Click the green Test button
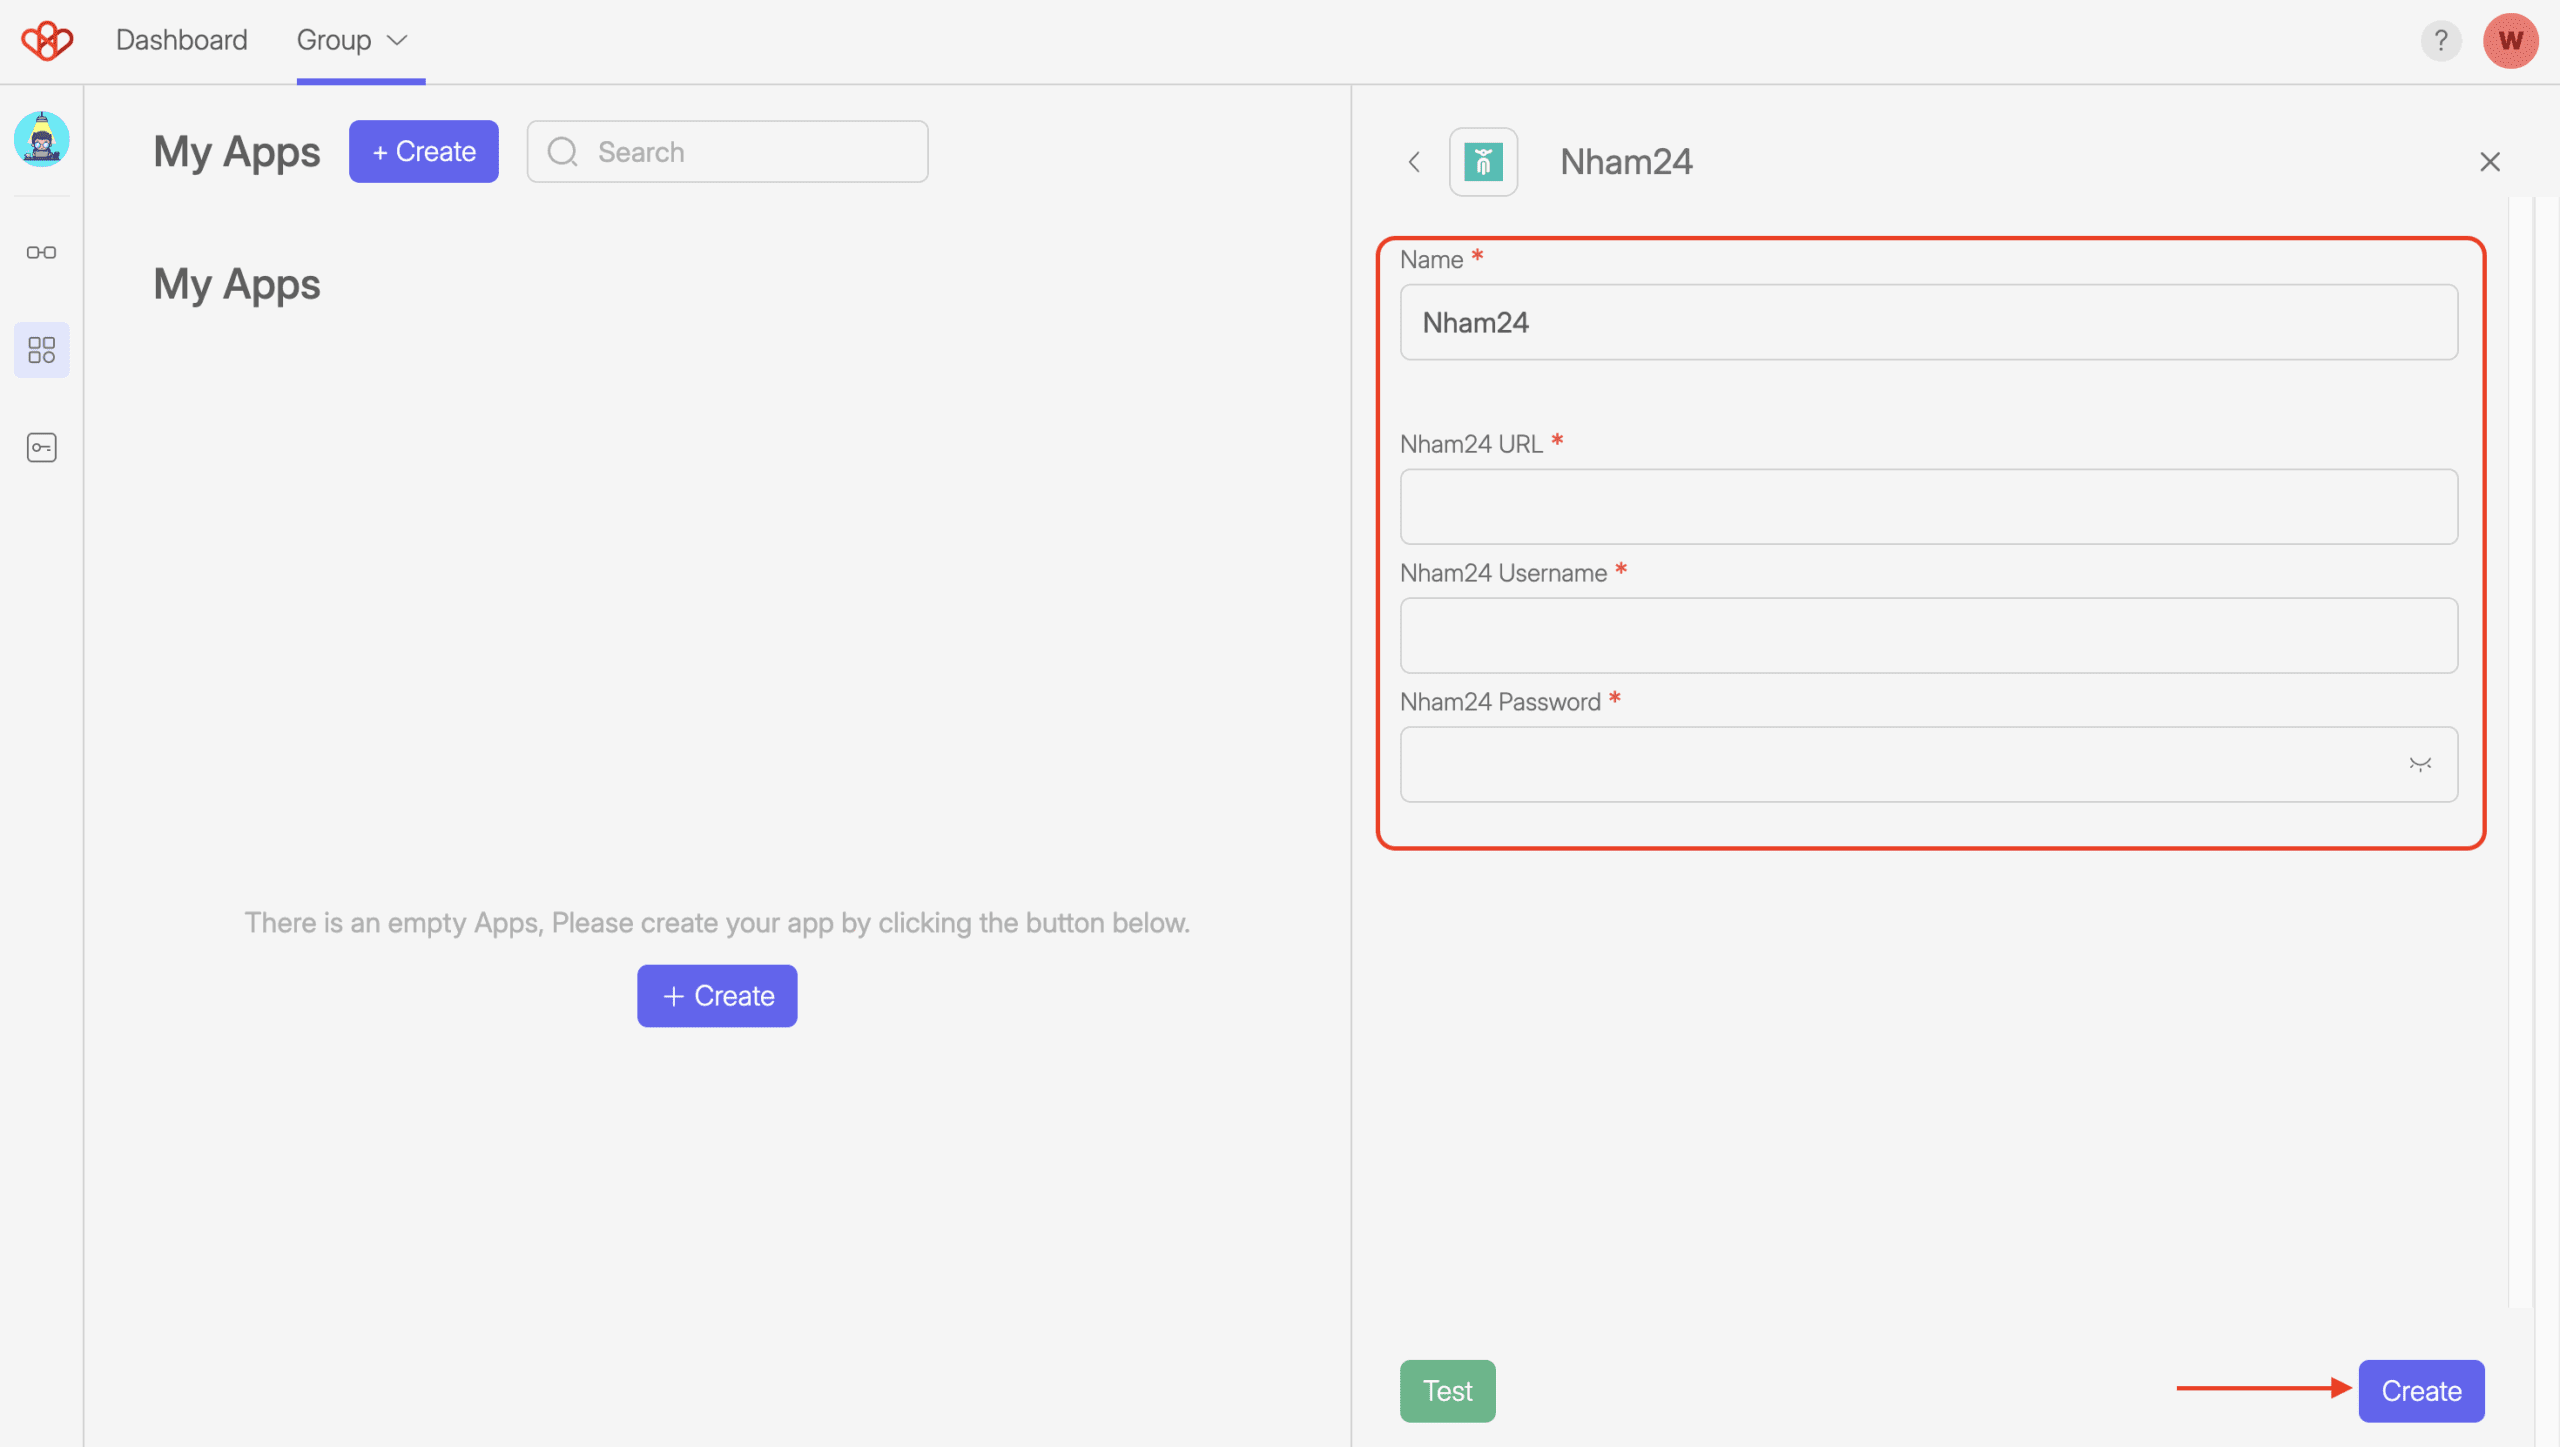This screenshot has width=2560, height=1447. [x=1448, y=1391]
